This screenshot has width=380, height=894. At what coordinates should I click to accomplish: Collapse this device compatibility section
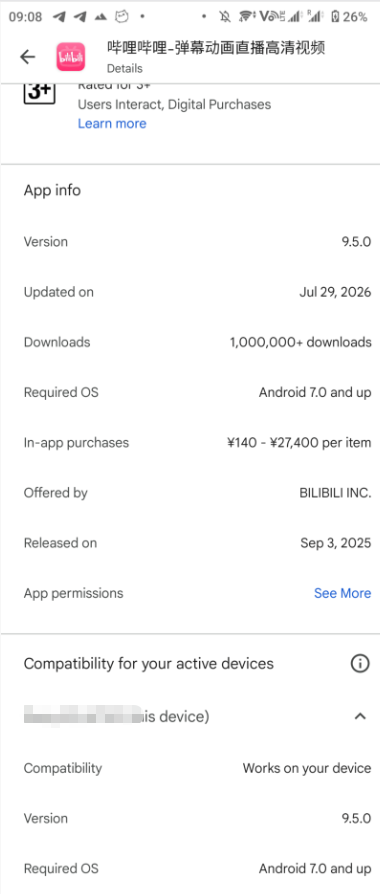[359, 716]
